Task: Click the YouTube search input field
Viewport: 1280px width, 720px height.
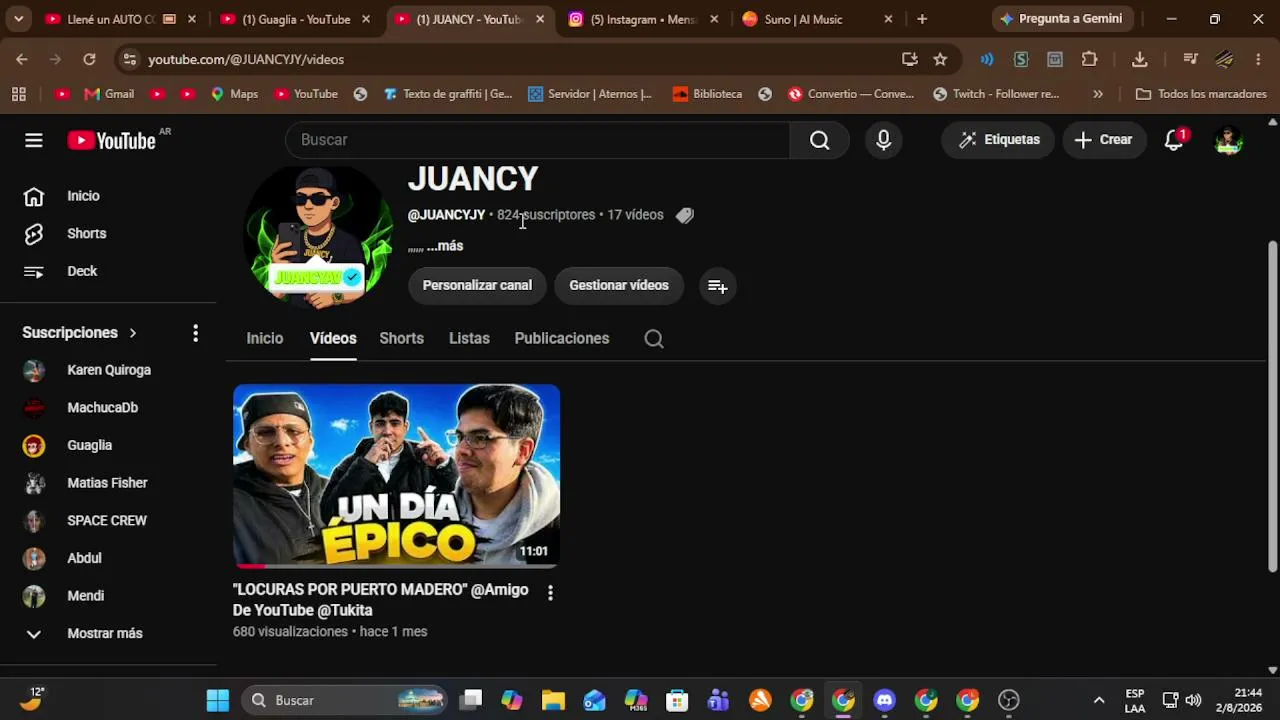Action: tap(538, 140)
